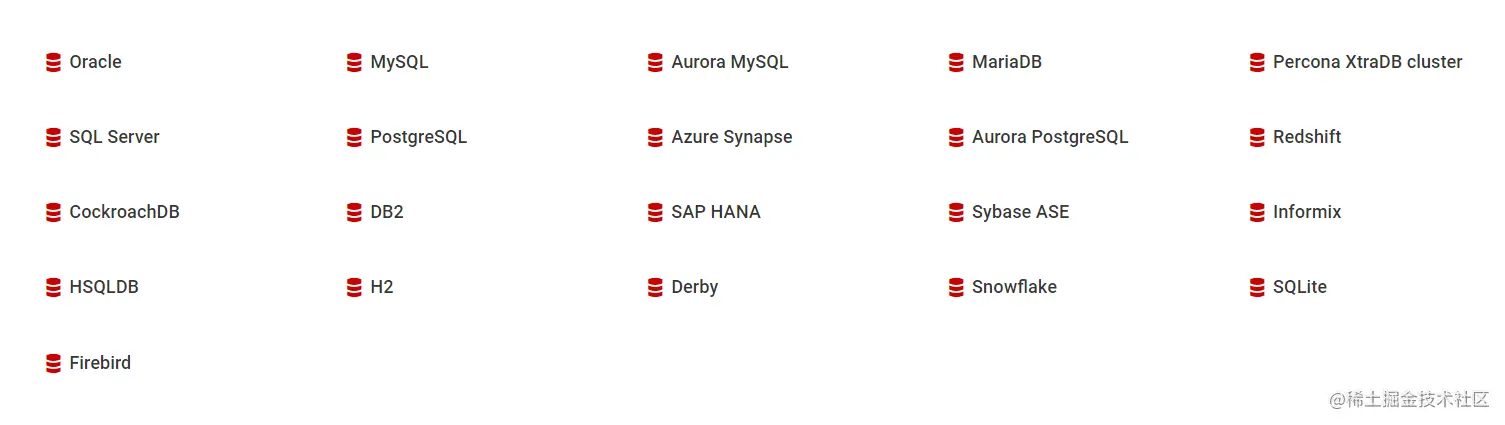Select the DB2 label
Image resolution: width=1505 pixels, height=425 pixels.
pos(386,212)
